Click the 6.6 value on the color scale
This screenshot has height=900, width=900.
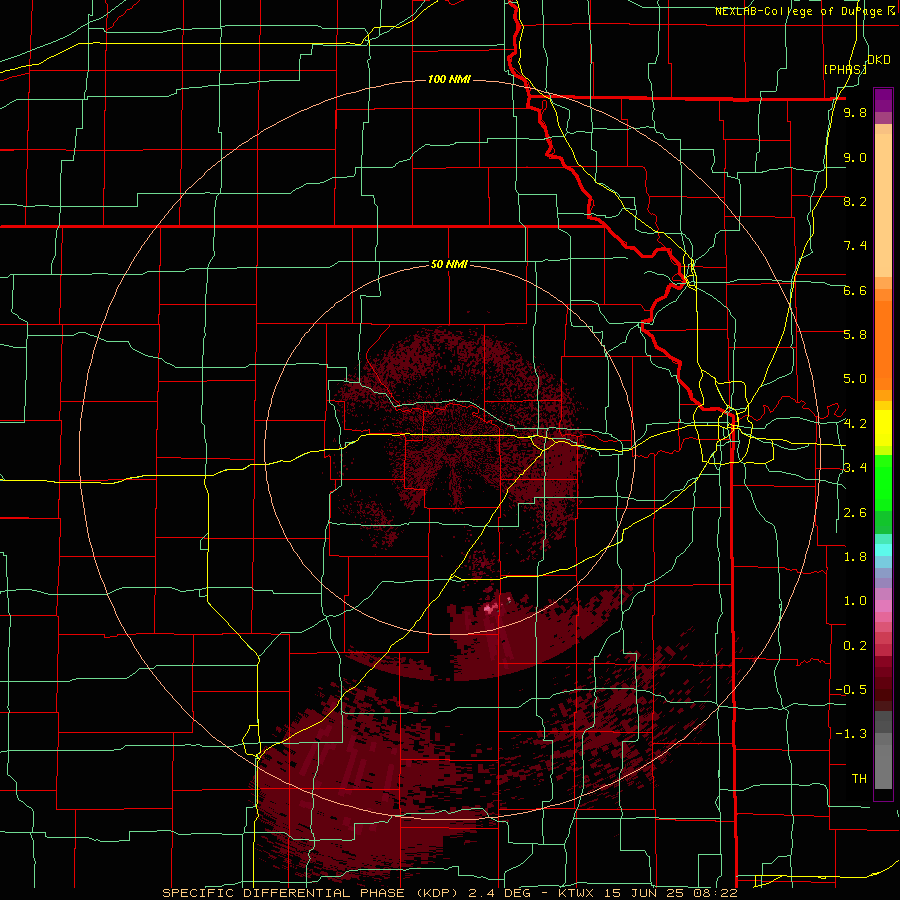855,290
